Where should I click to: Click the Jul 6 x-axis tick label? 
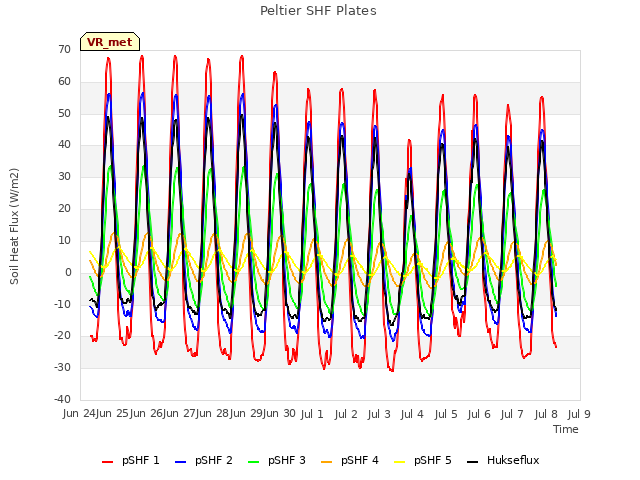point(479,414)
